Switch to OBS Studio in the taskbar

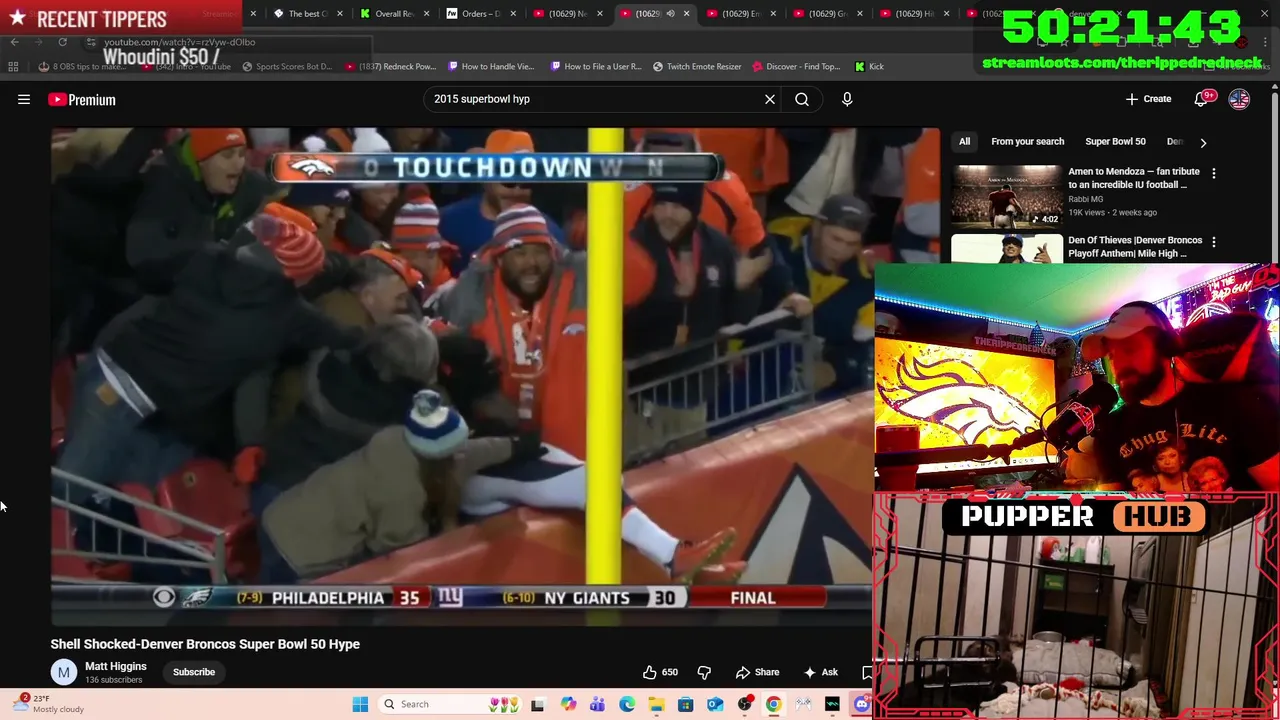tap(744, 704)
